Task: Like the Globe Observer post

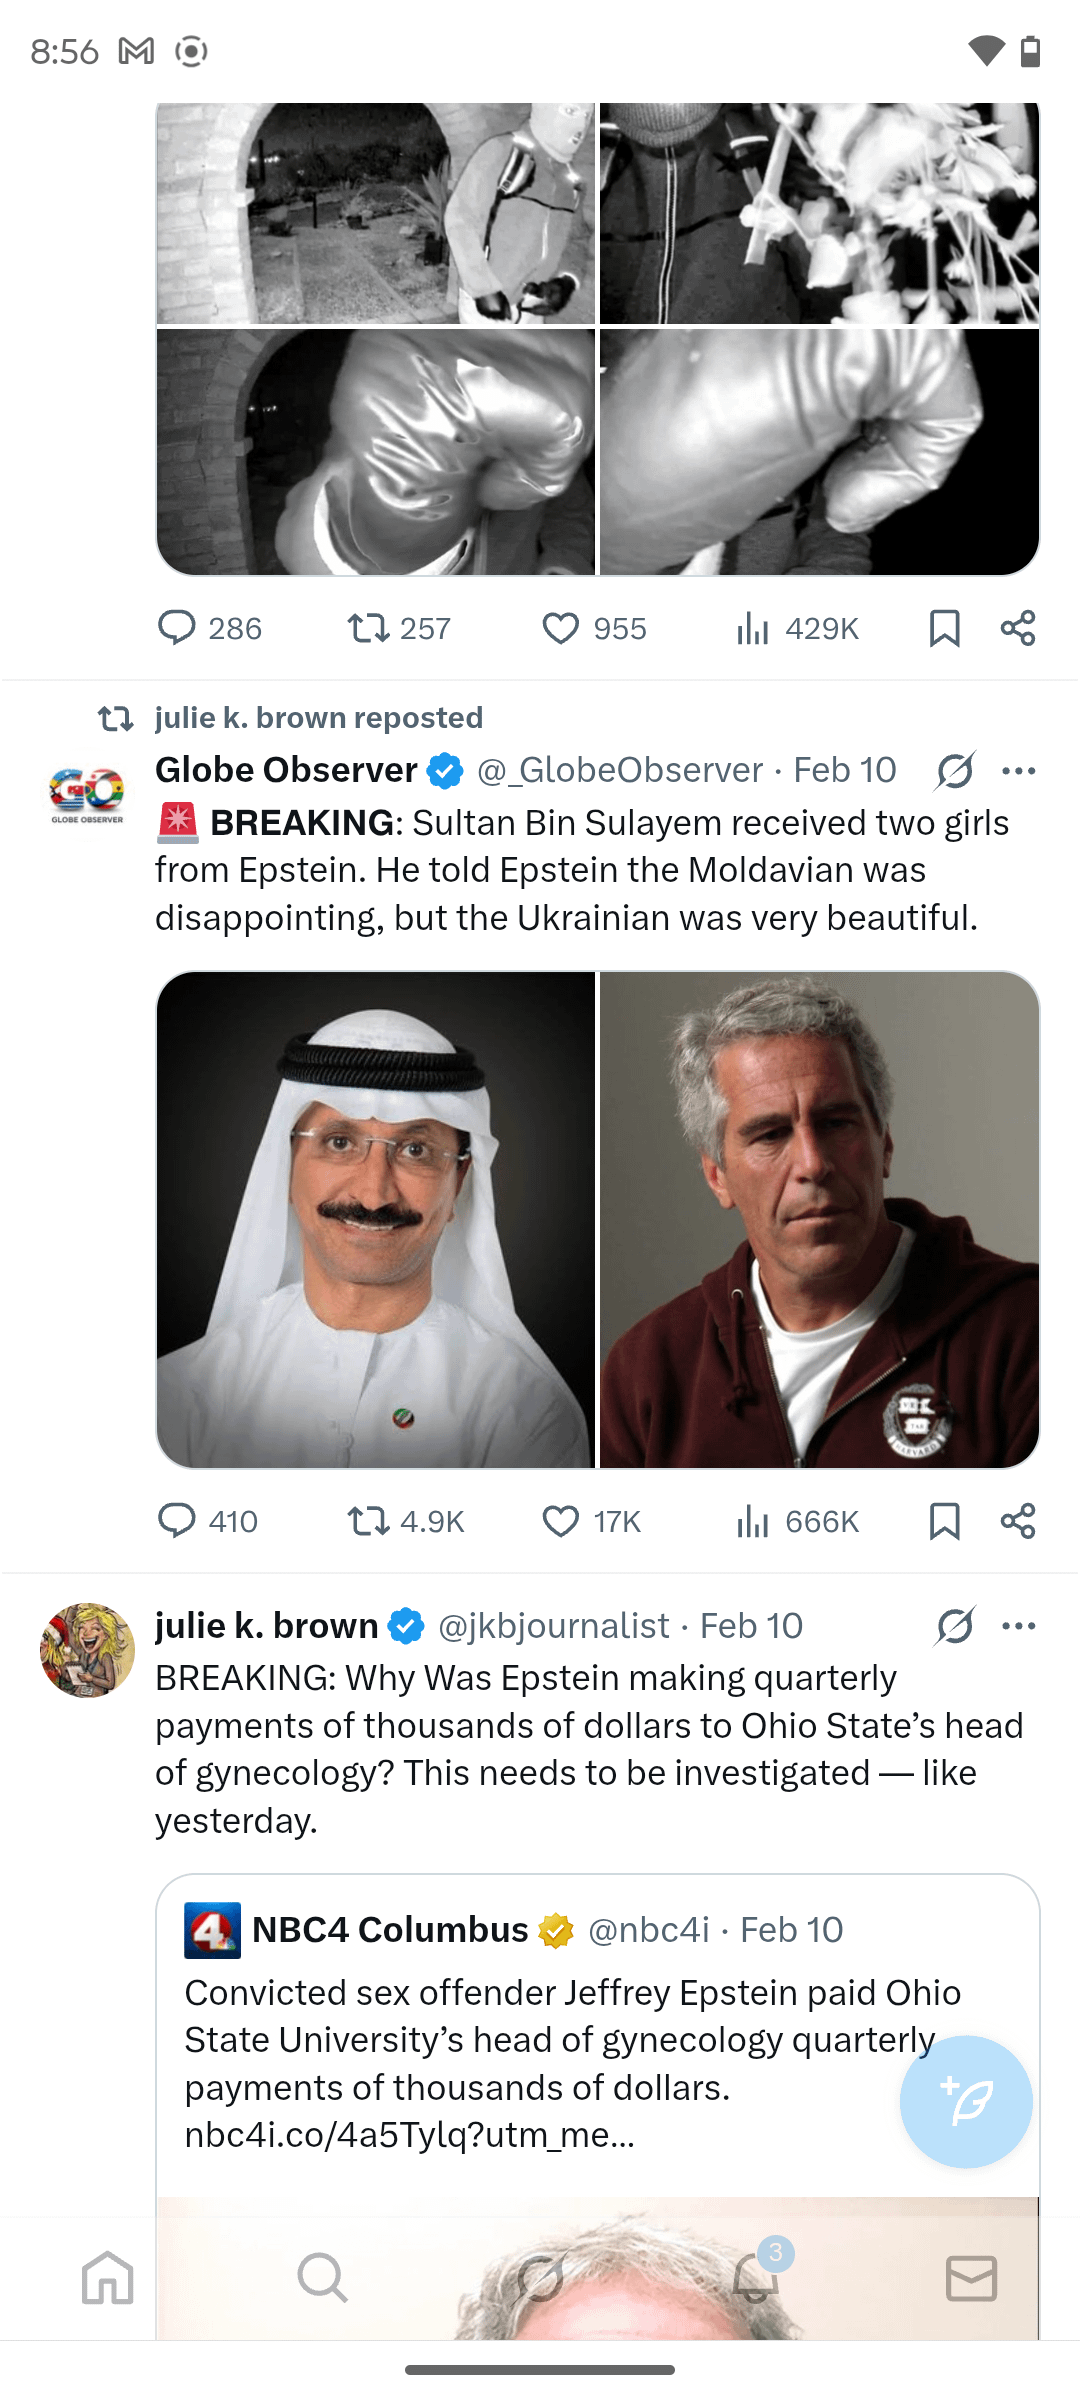Action: click(x=560, y=1521)
